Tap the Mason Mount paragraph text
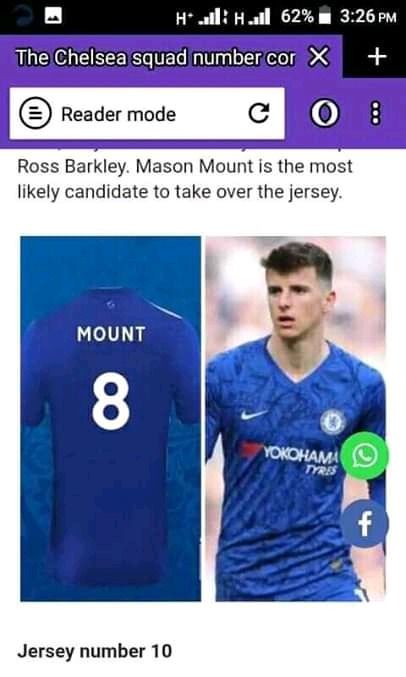 (x=185, y=178)
